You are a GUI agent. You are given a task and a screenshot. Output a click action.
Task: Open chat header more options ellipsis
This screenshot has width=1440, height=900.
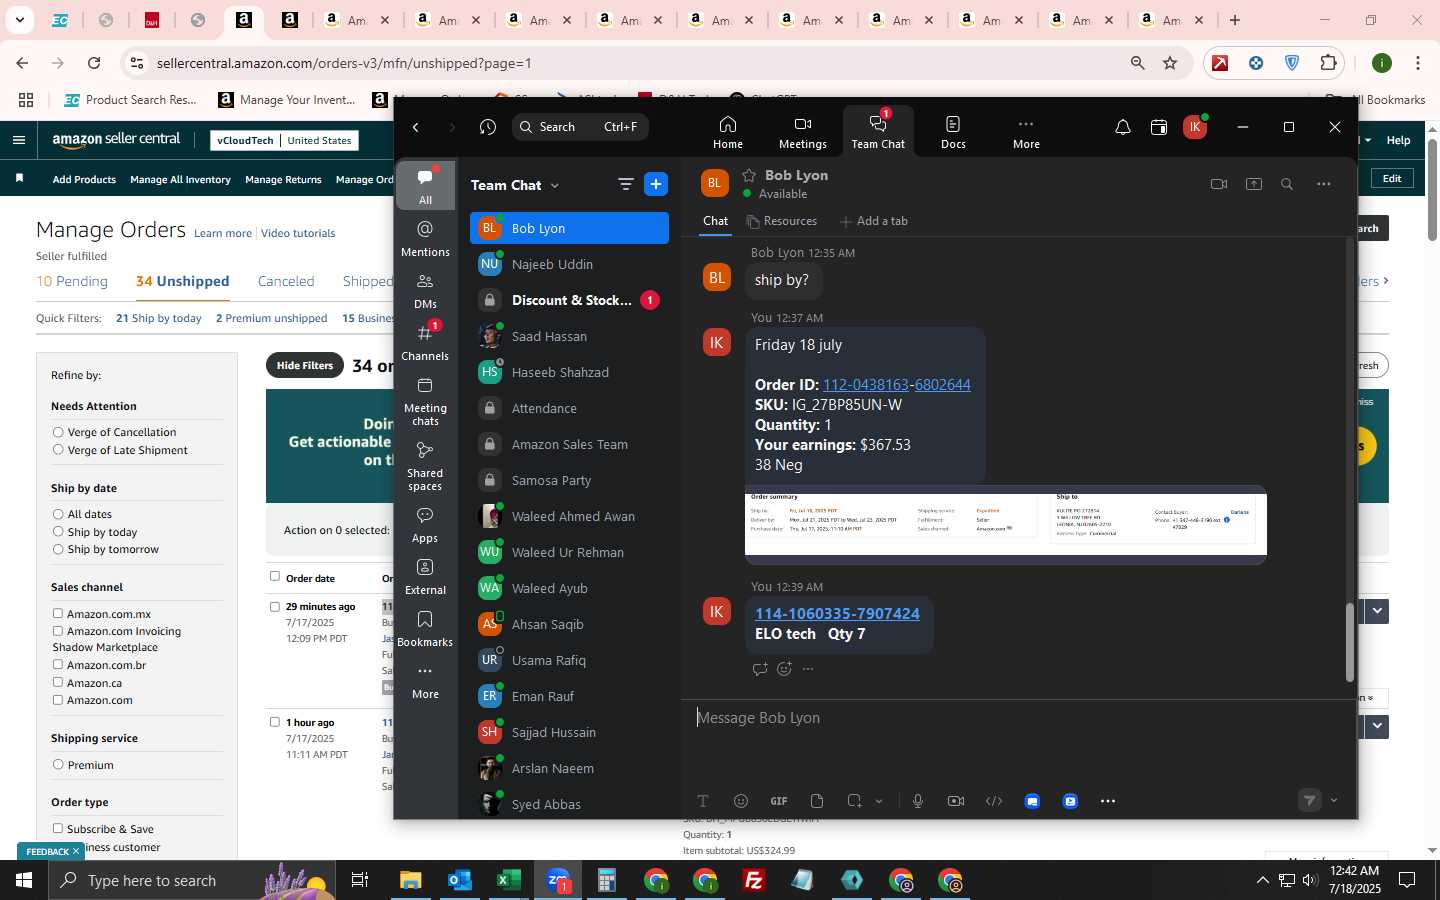click(1324, 184)
